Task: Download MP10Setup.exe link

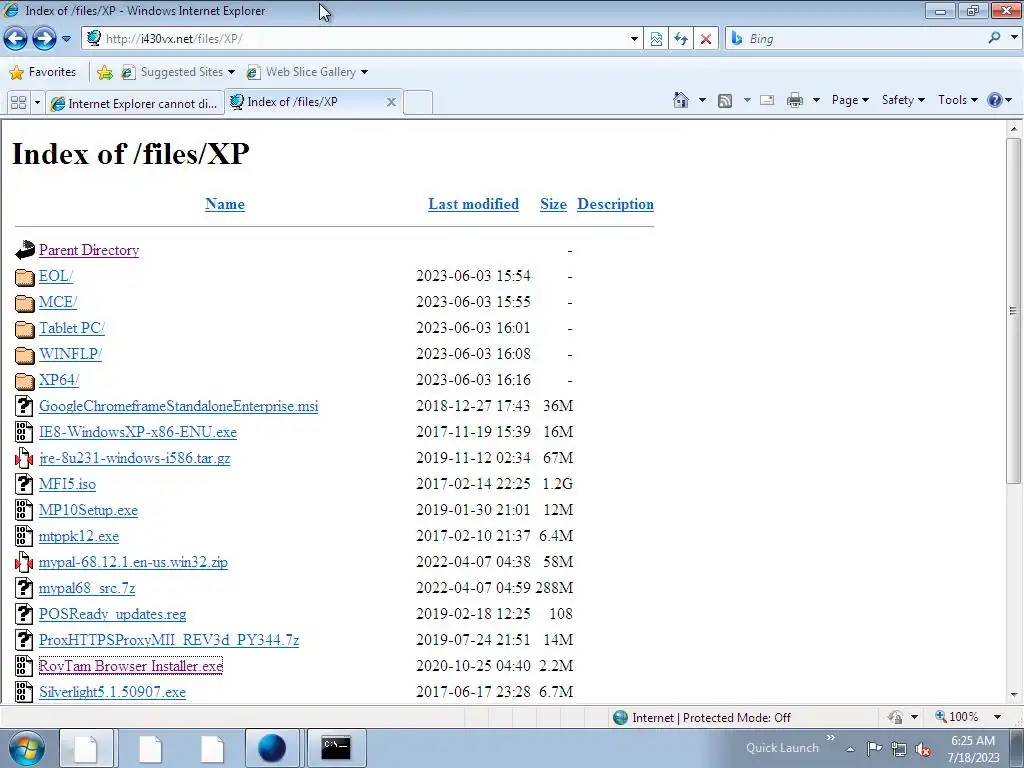Action: [x=88, y=510]
